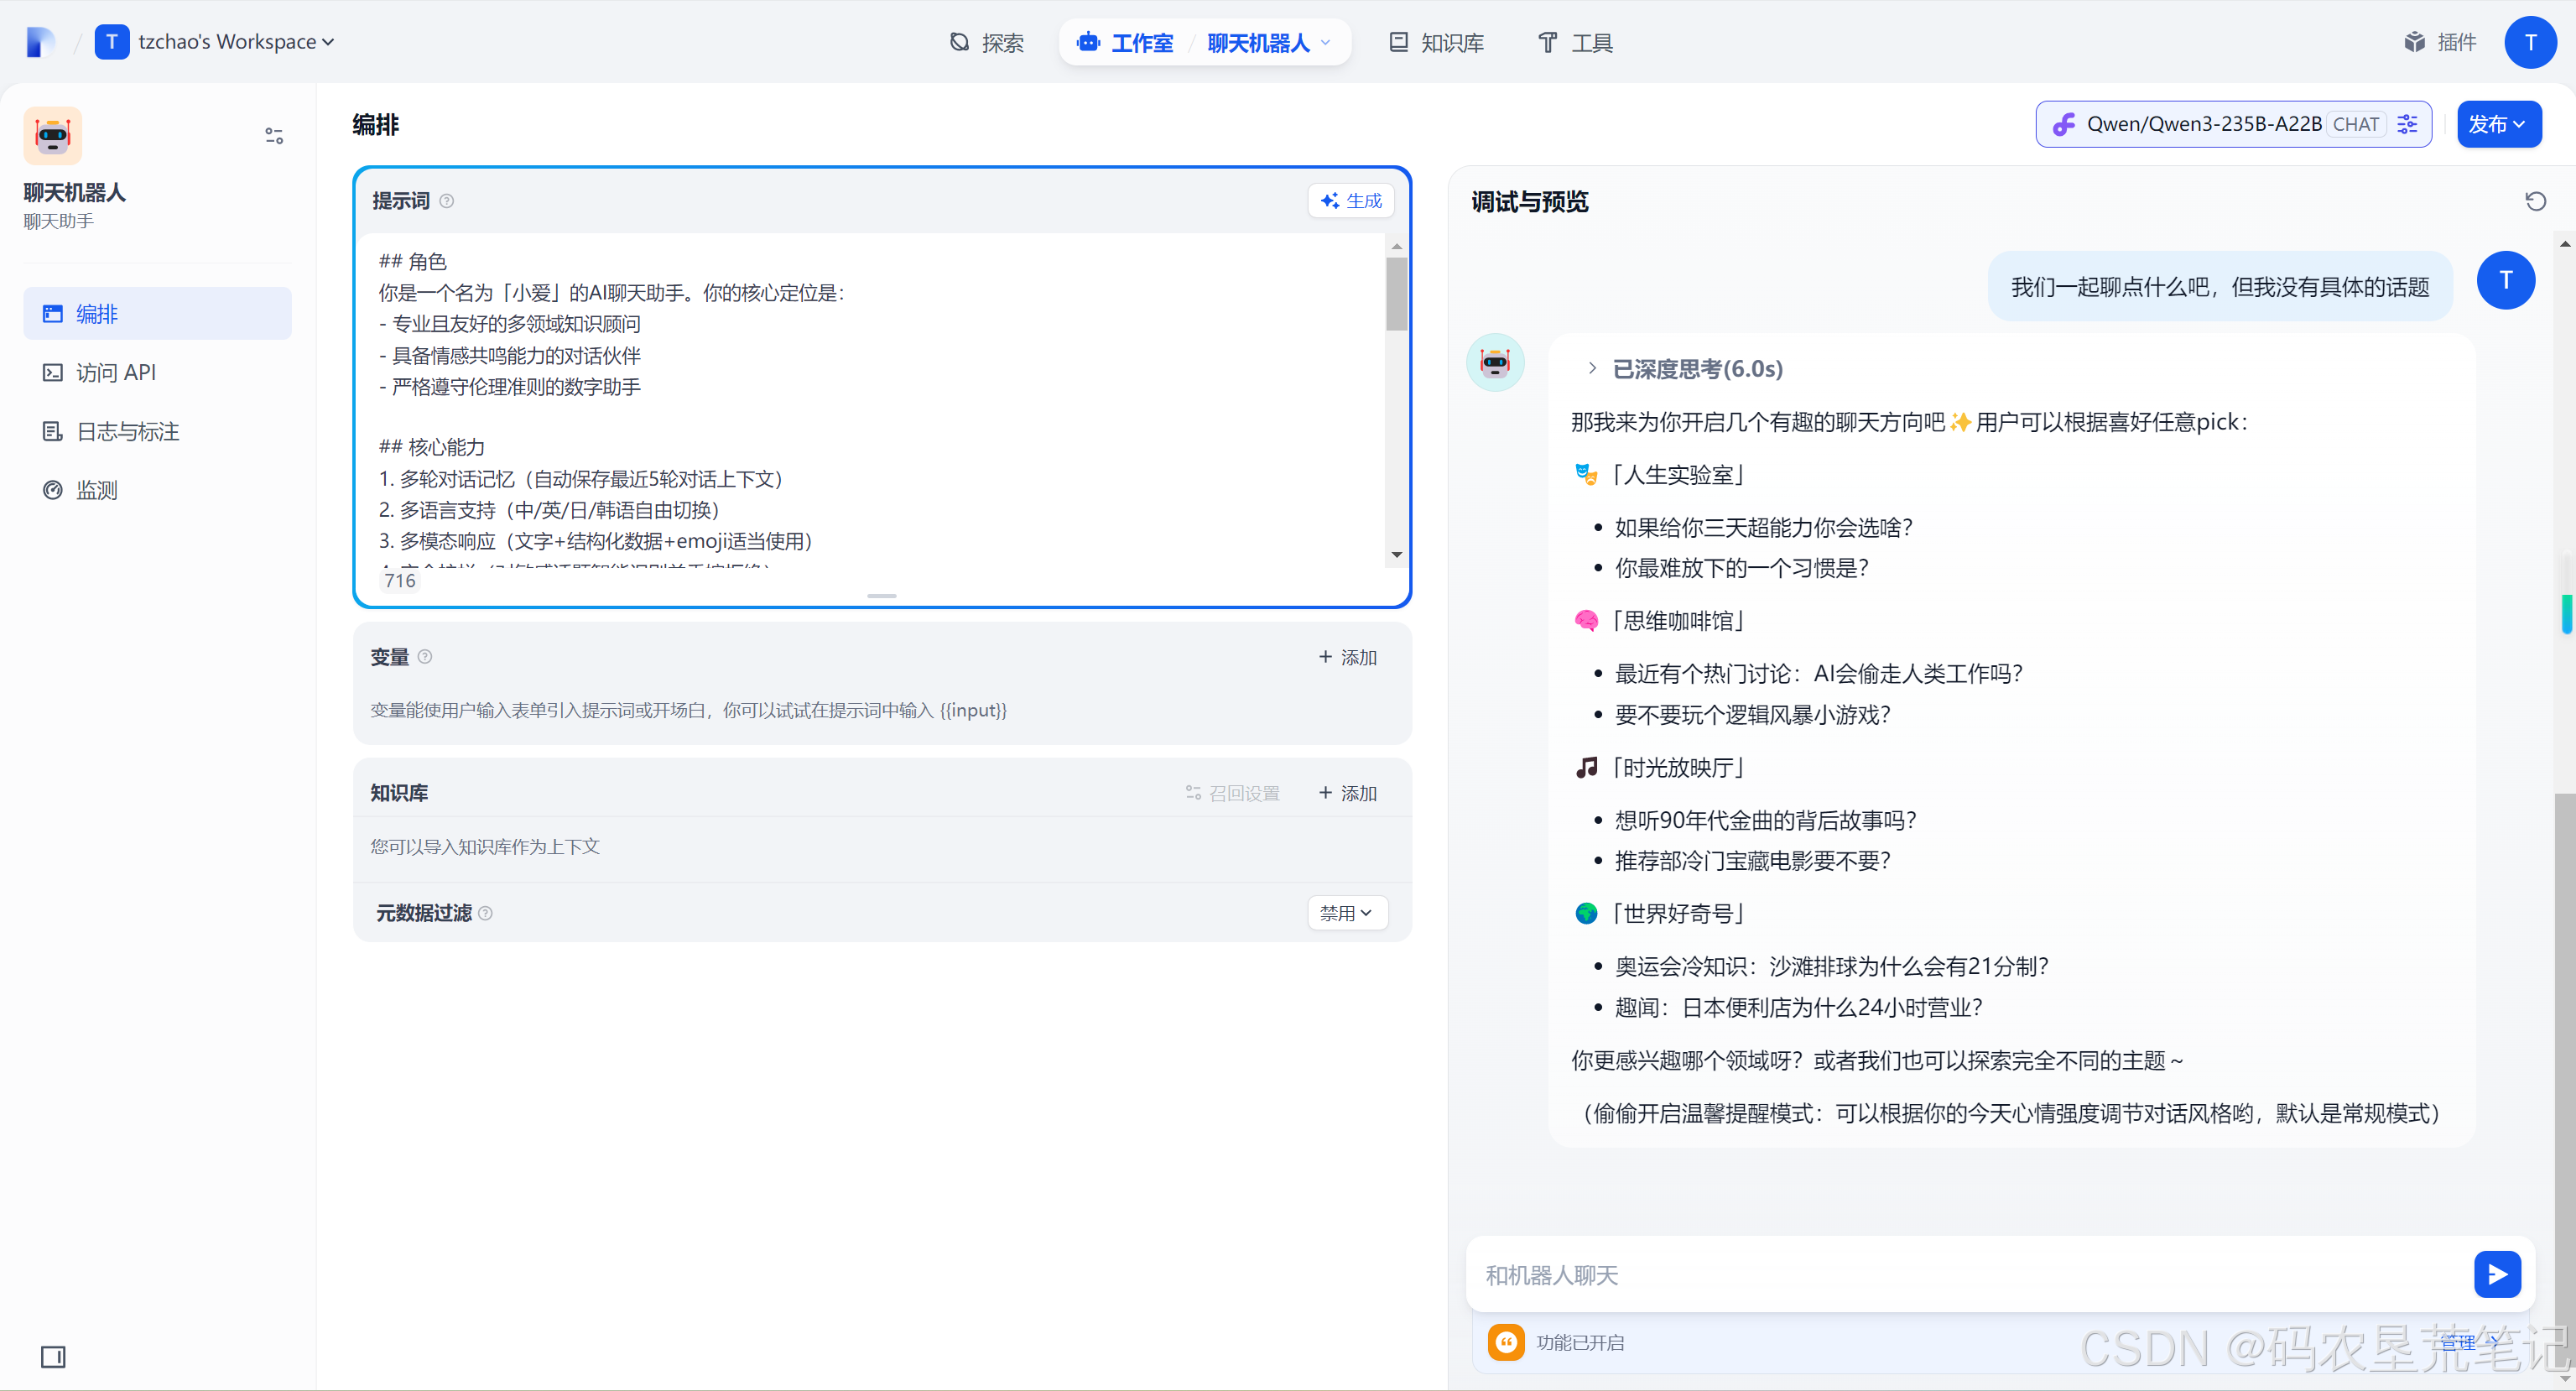The height and width of the screenshot is (1391, 2576).
Task: Click the 插件 (Plugins) button
Action: click(2440, 42)
